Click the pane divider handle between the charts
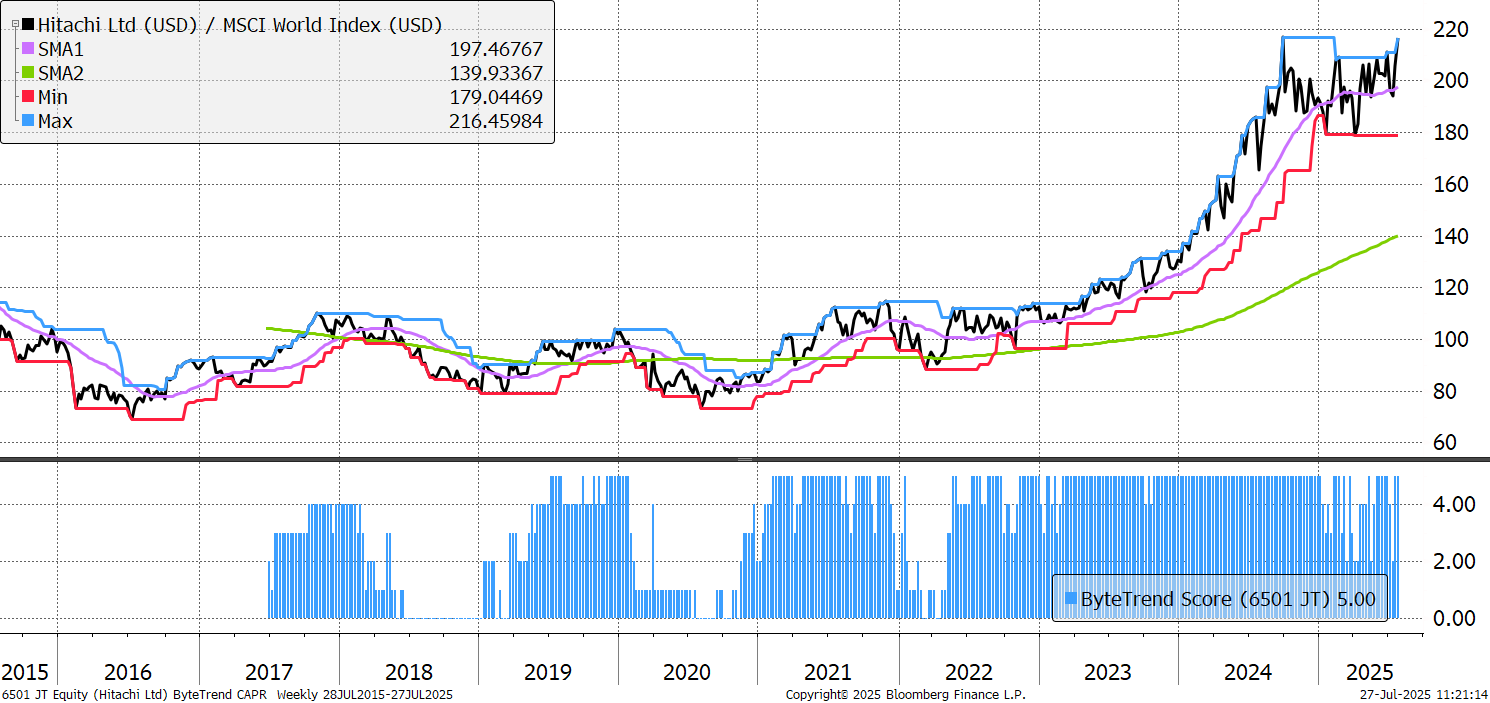 tap(745, 459)
